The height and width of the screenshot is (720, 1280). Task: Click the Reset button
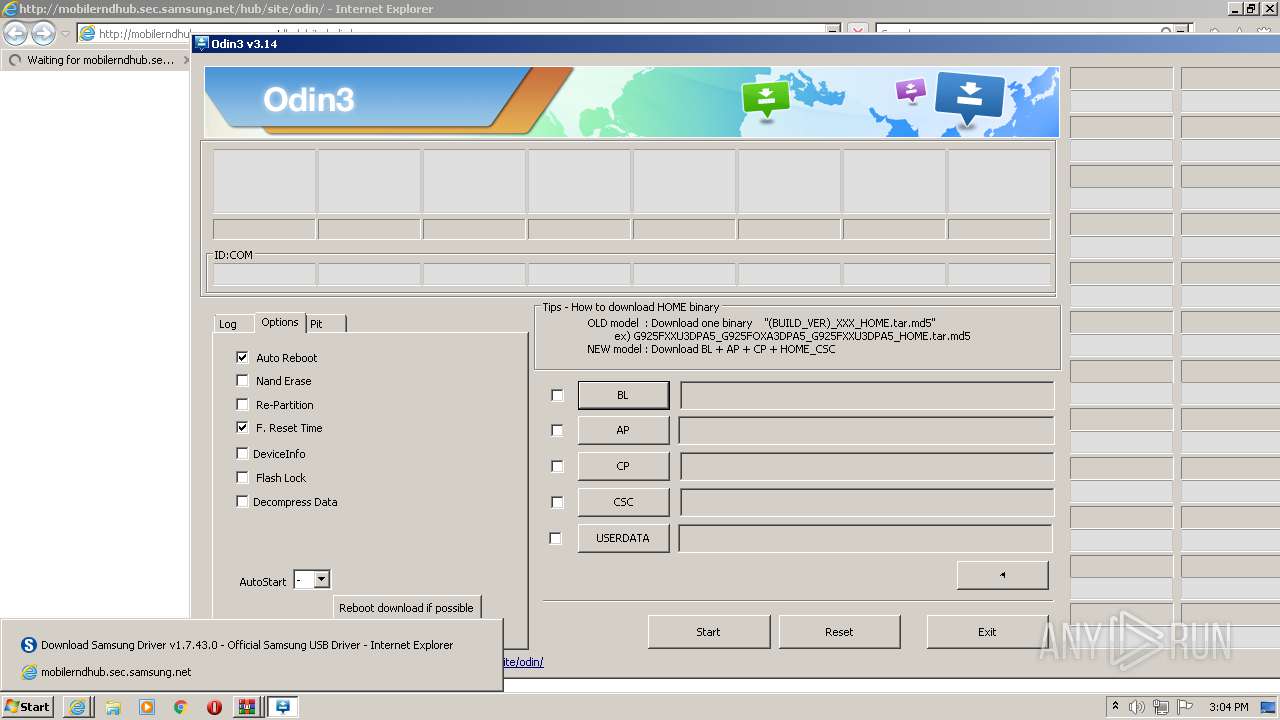[839, 632]
